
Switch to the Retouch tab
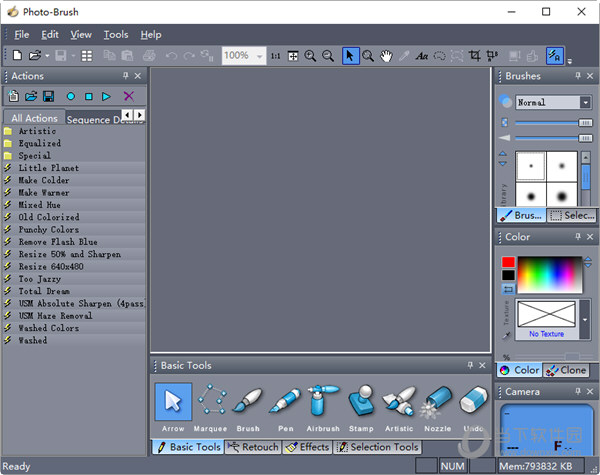(253, 447)
